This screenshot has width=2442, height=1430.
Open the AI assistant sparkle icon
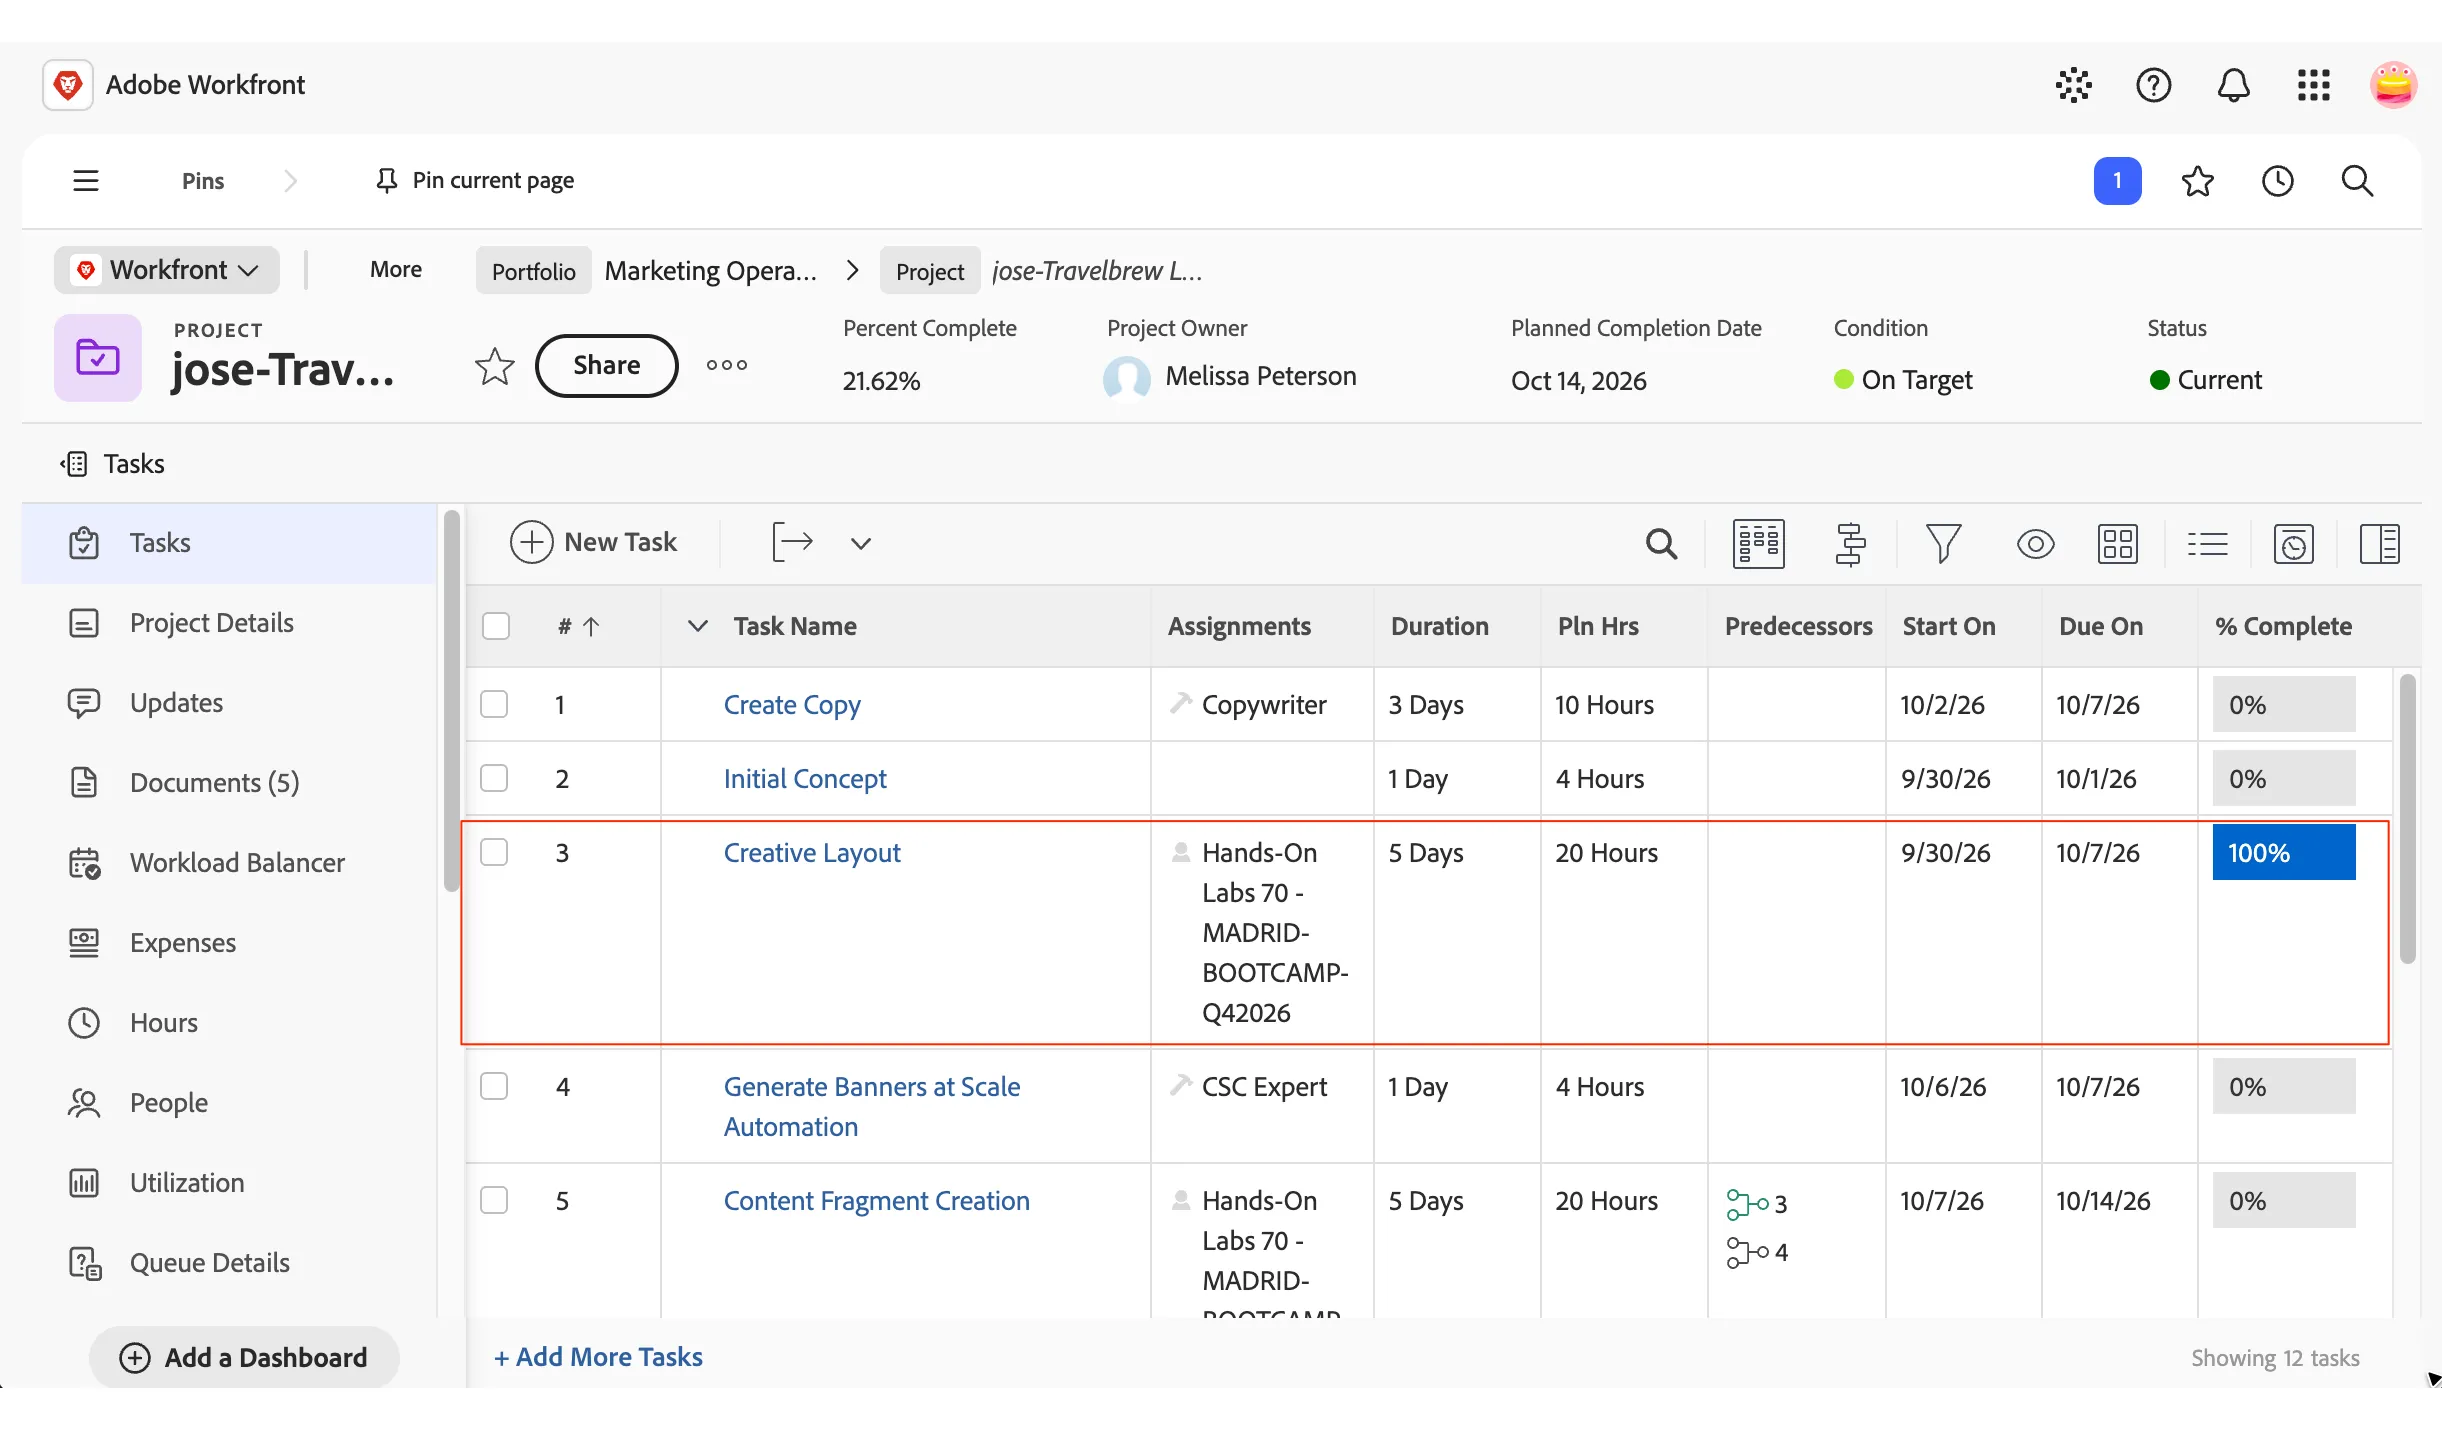pos(2073,85)
